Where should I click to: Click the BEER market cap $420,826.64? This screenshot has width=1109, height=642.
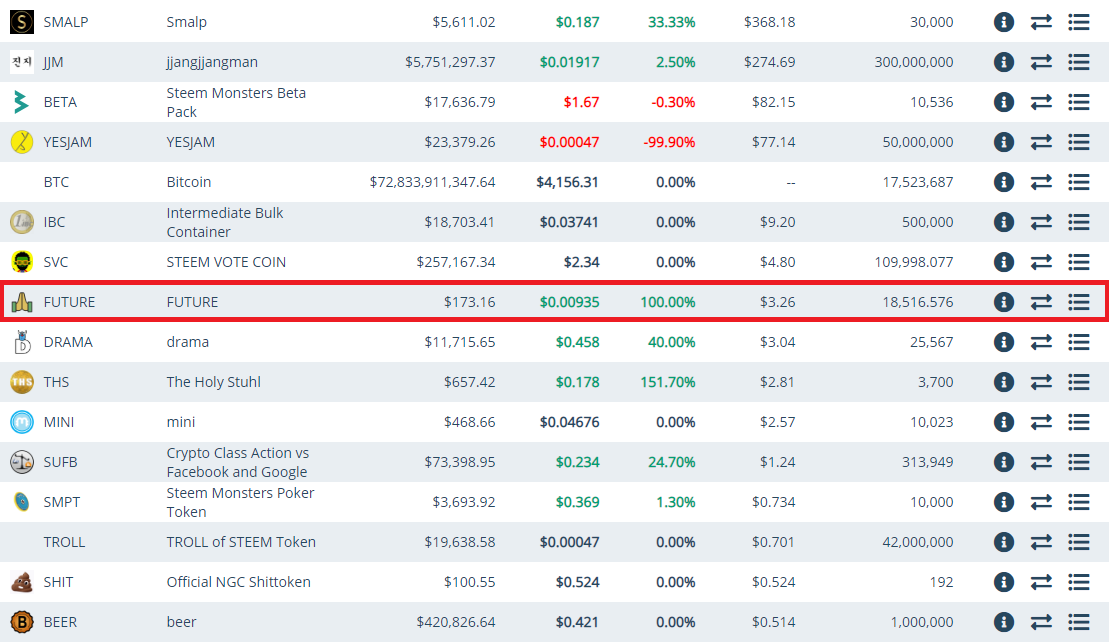point(455,622)
